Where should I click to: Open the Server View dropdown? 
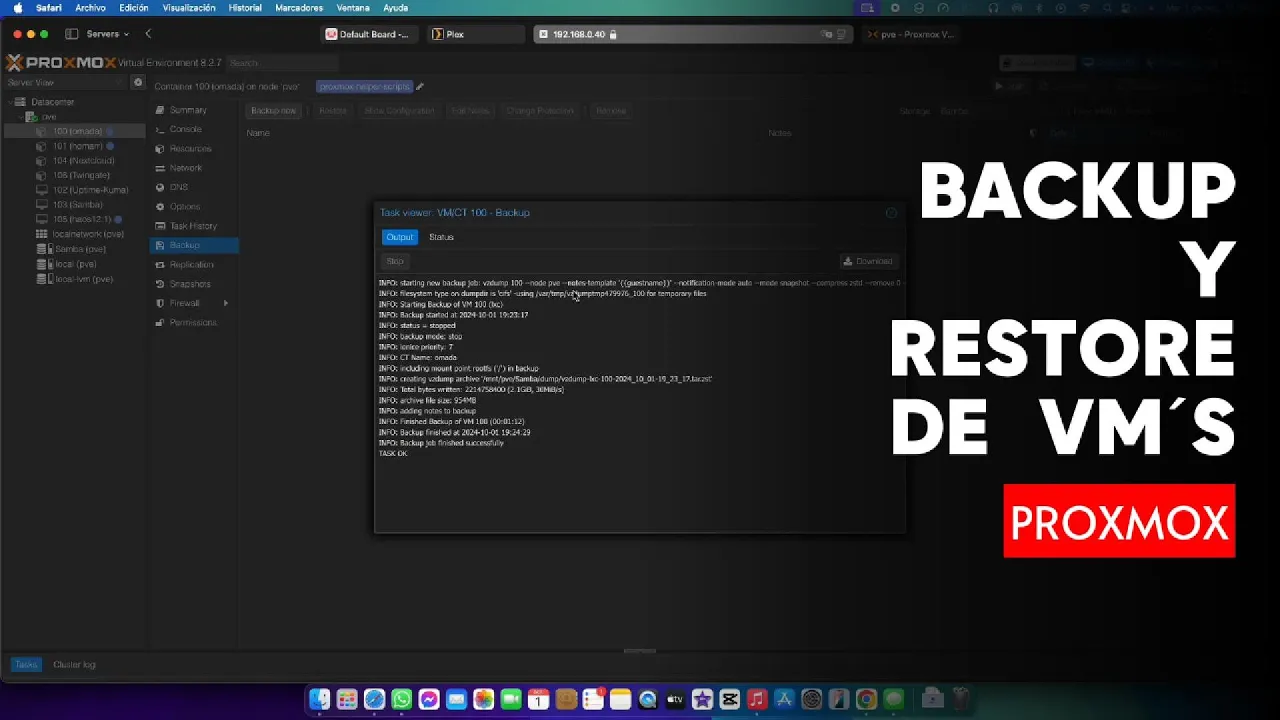coord(66,82)
